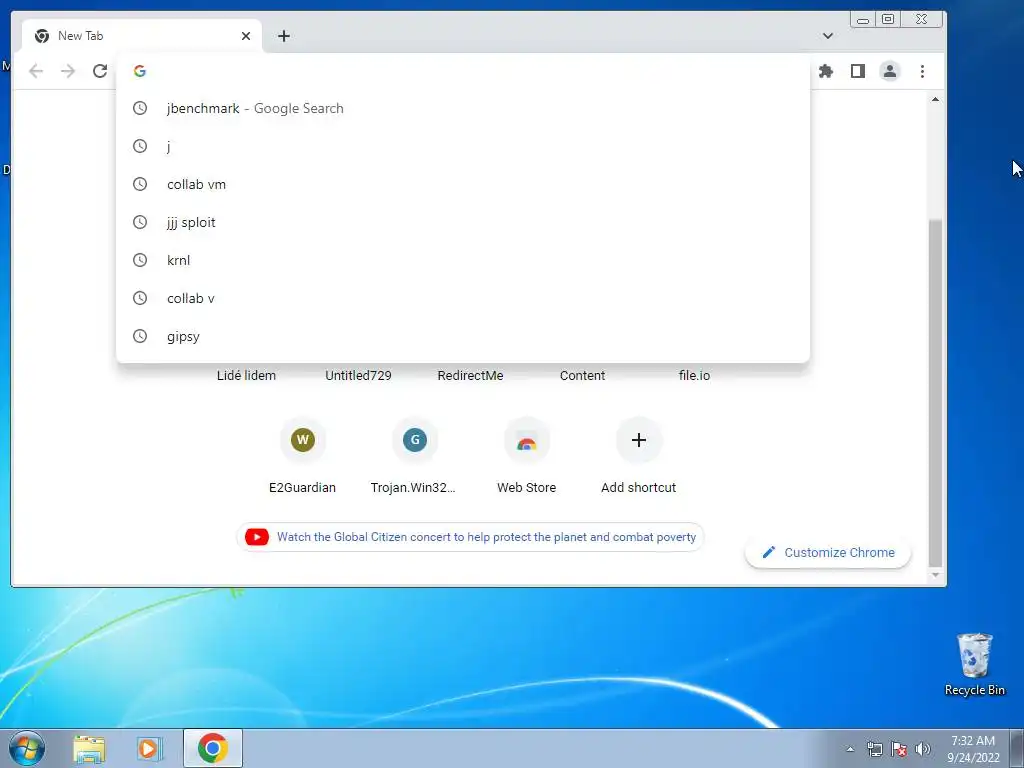Choose the jbenchmark Google Search suggestion
Image resolution: width=1024 pixels, height=768 pixels.
(463, 108)
